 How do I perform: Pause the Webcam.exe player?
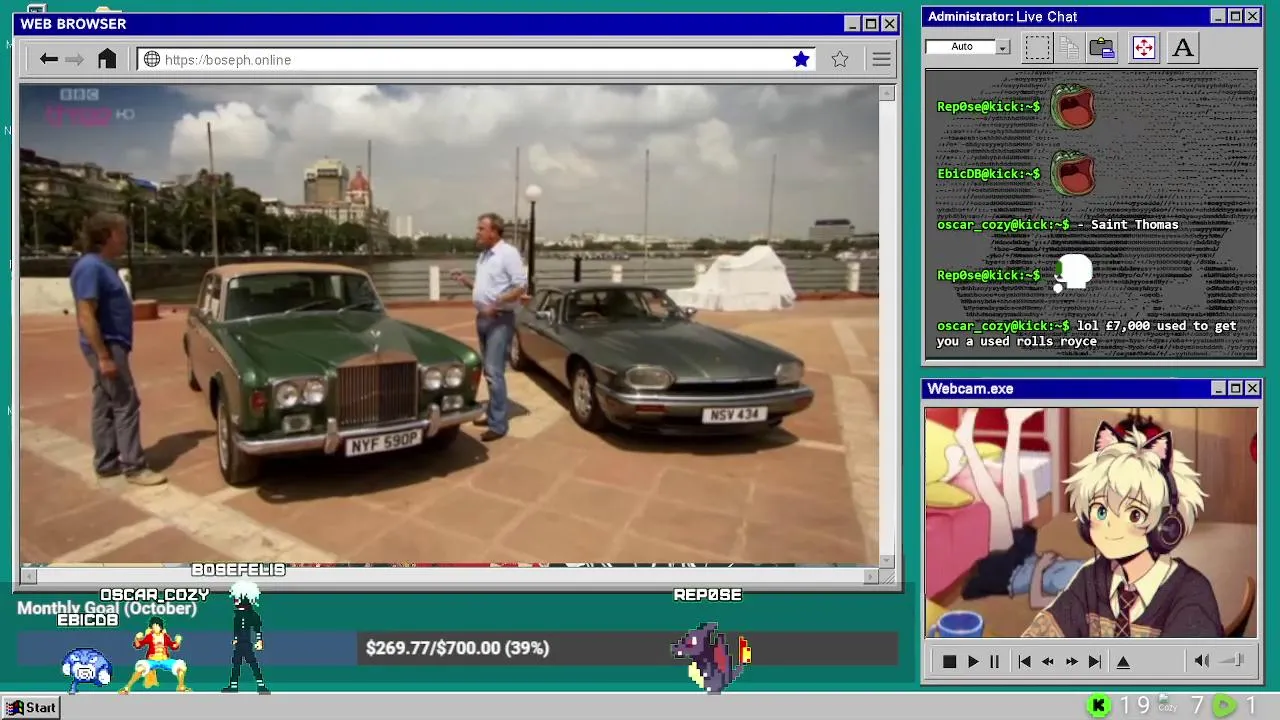click(x=994, y=661)
